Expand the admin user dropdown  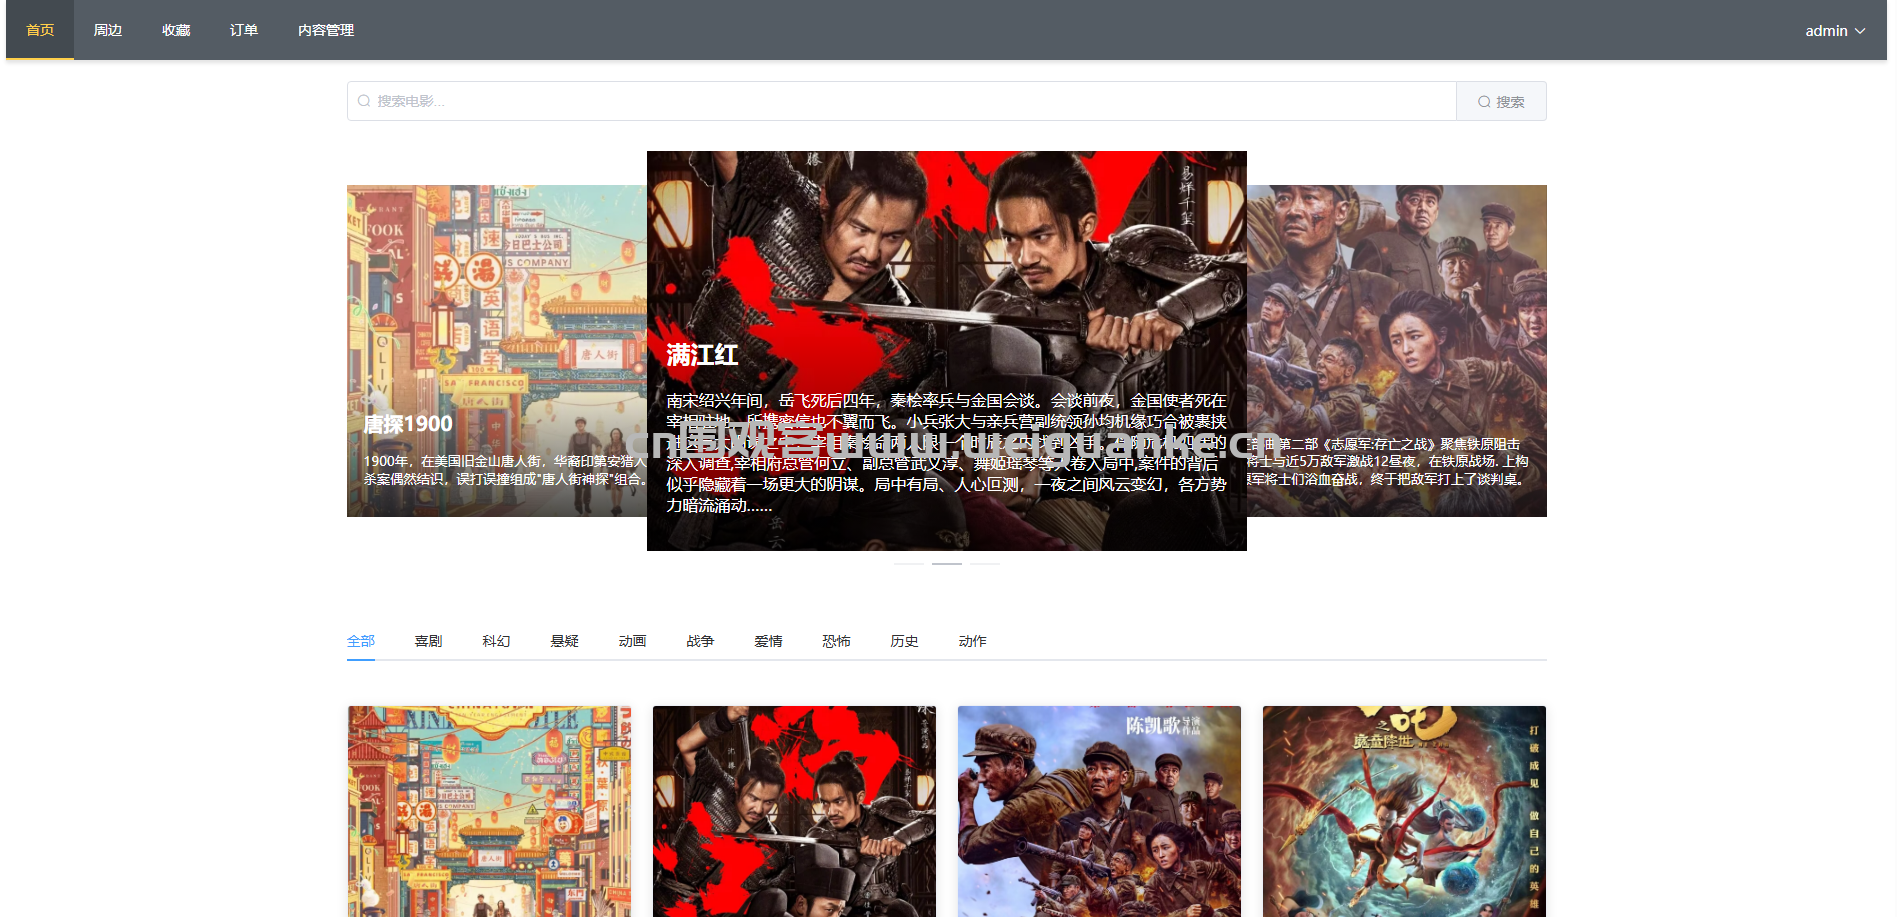1835,31
